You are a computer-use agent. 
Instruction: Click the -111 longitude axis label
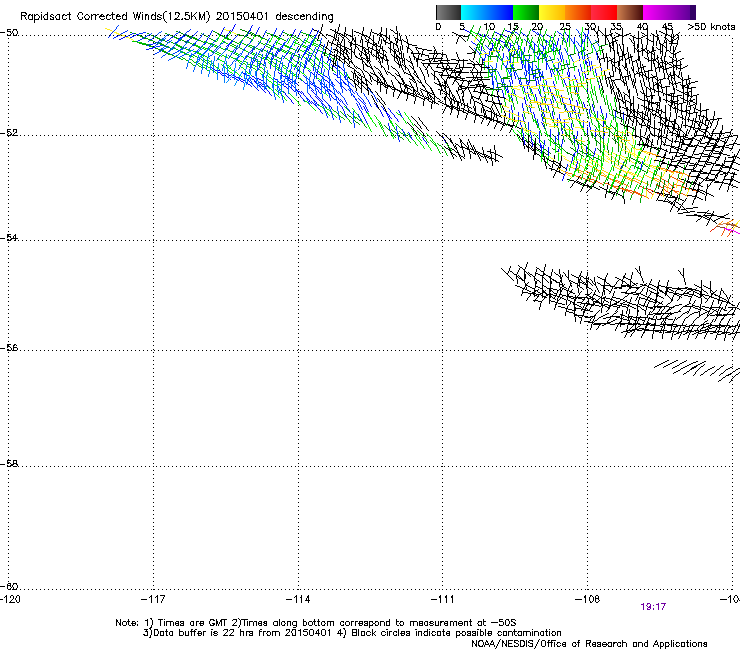click(x=443, y=599)
